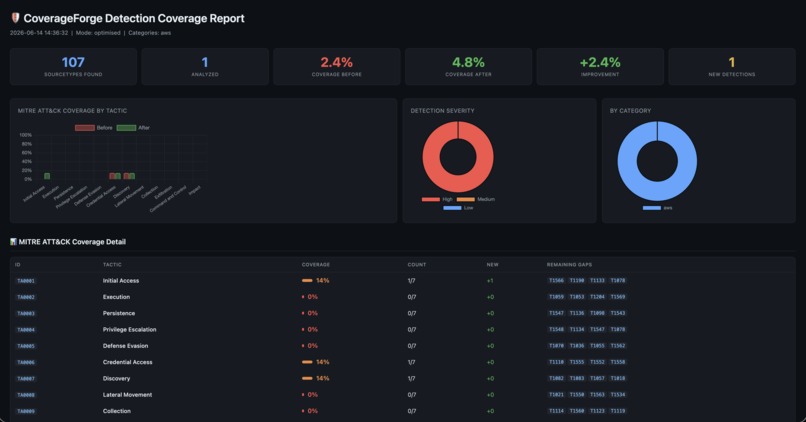Click the 14% coverage bar for Discovery
Viewport: 806px width, 422px height.
[307, 378]
